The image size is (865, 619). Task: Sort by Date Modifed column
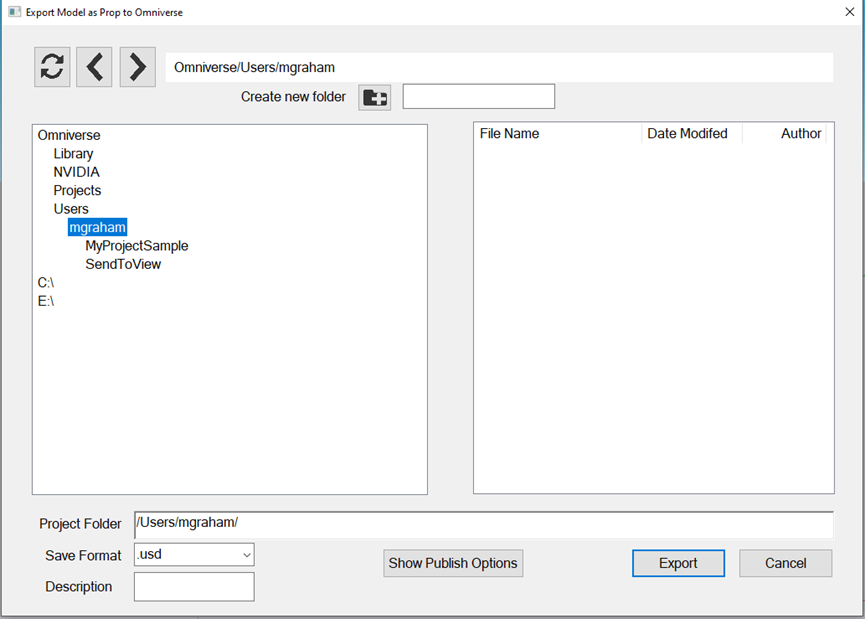[x=692, y=134]
